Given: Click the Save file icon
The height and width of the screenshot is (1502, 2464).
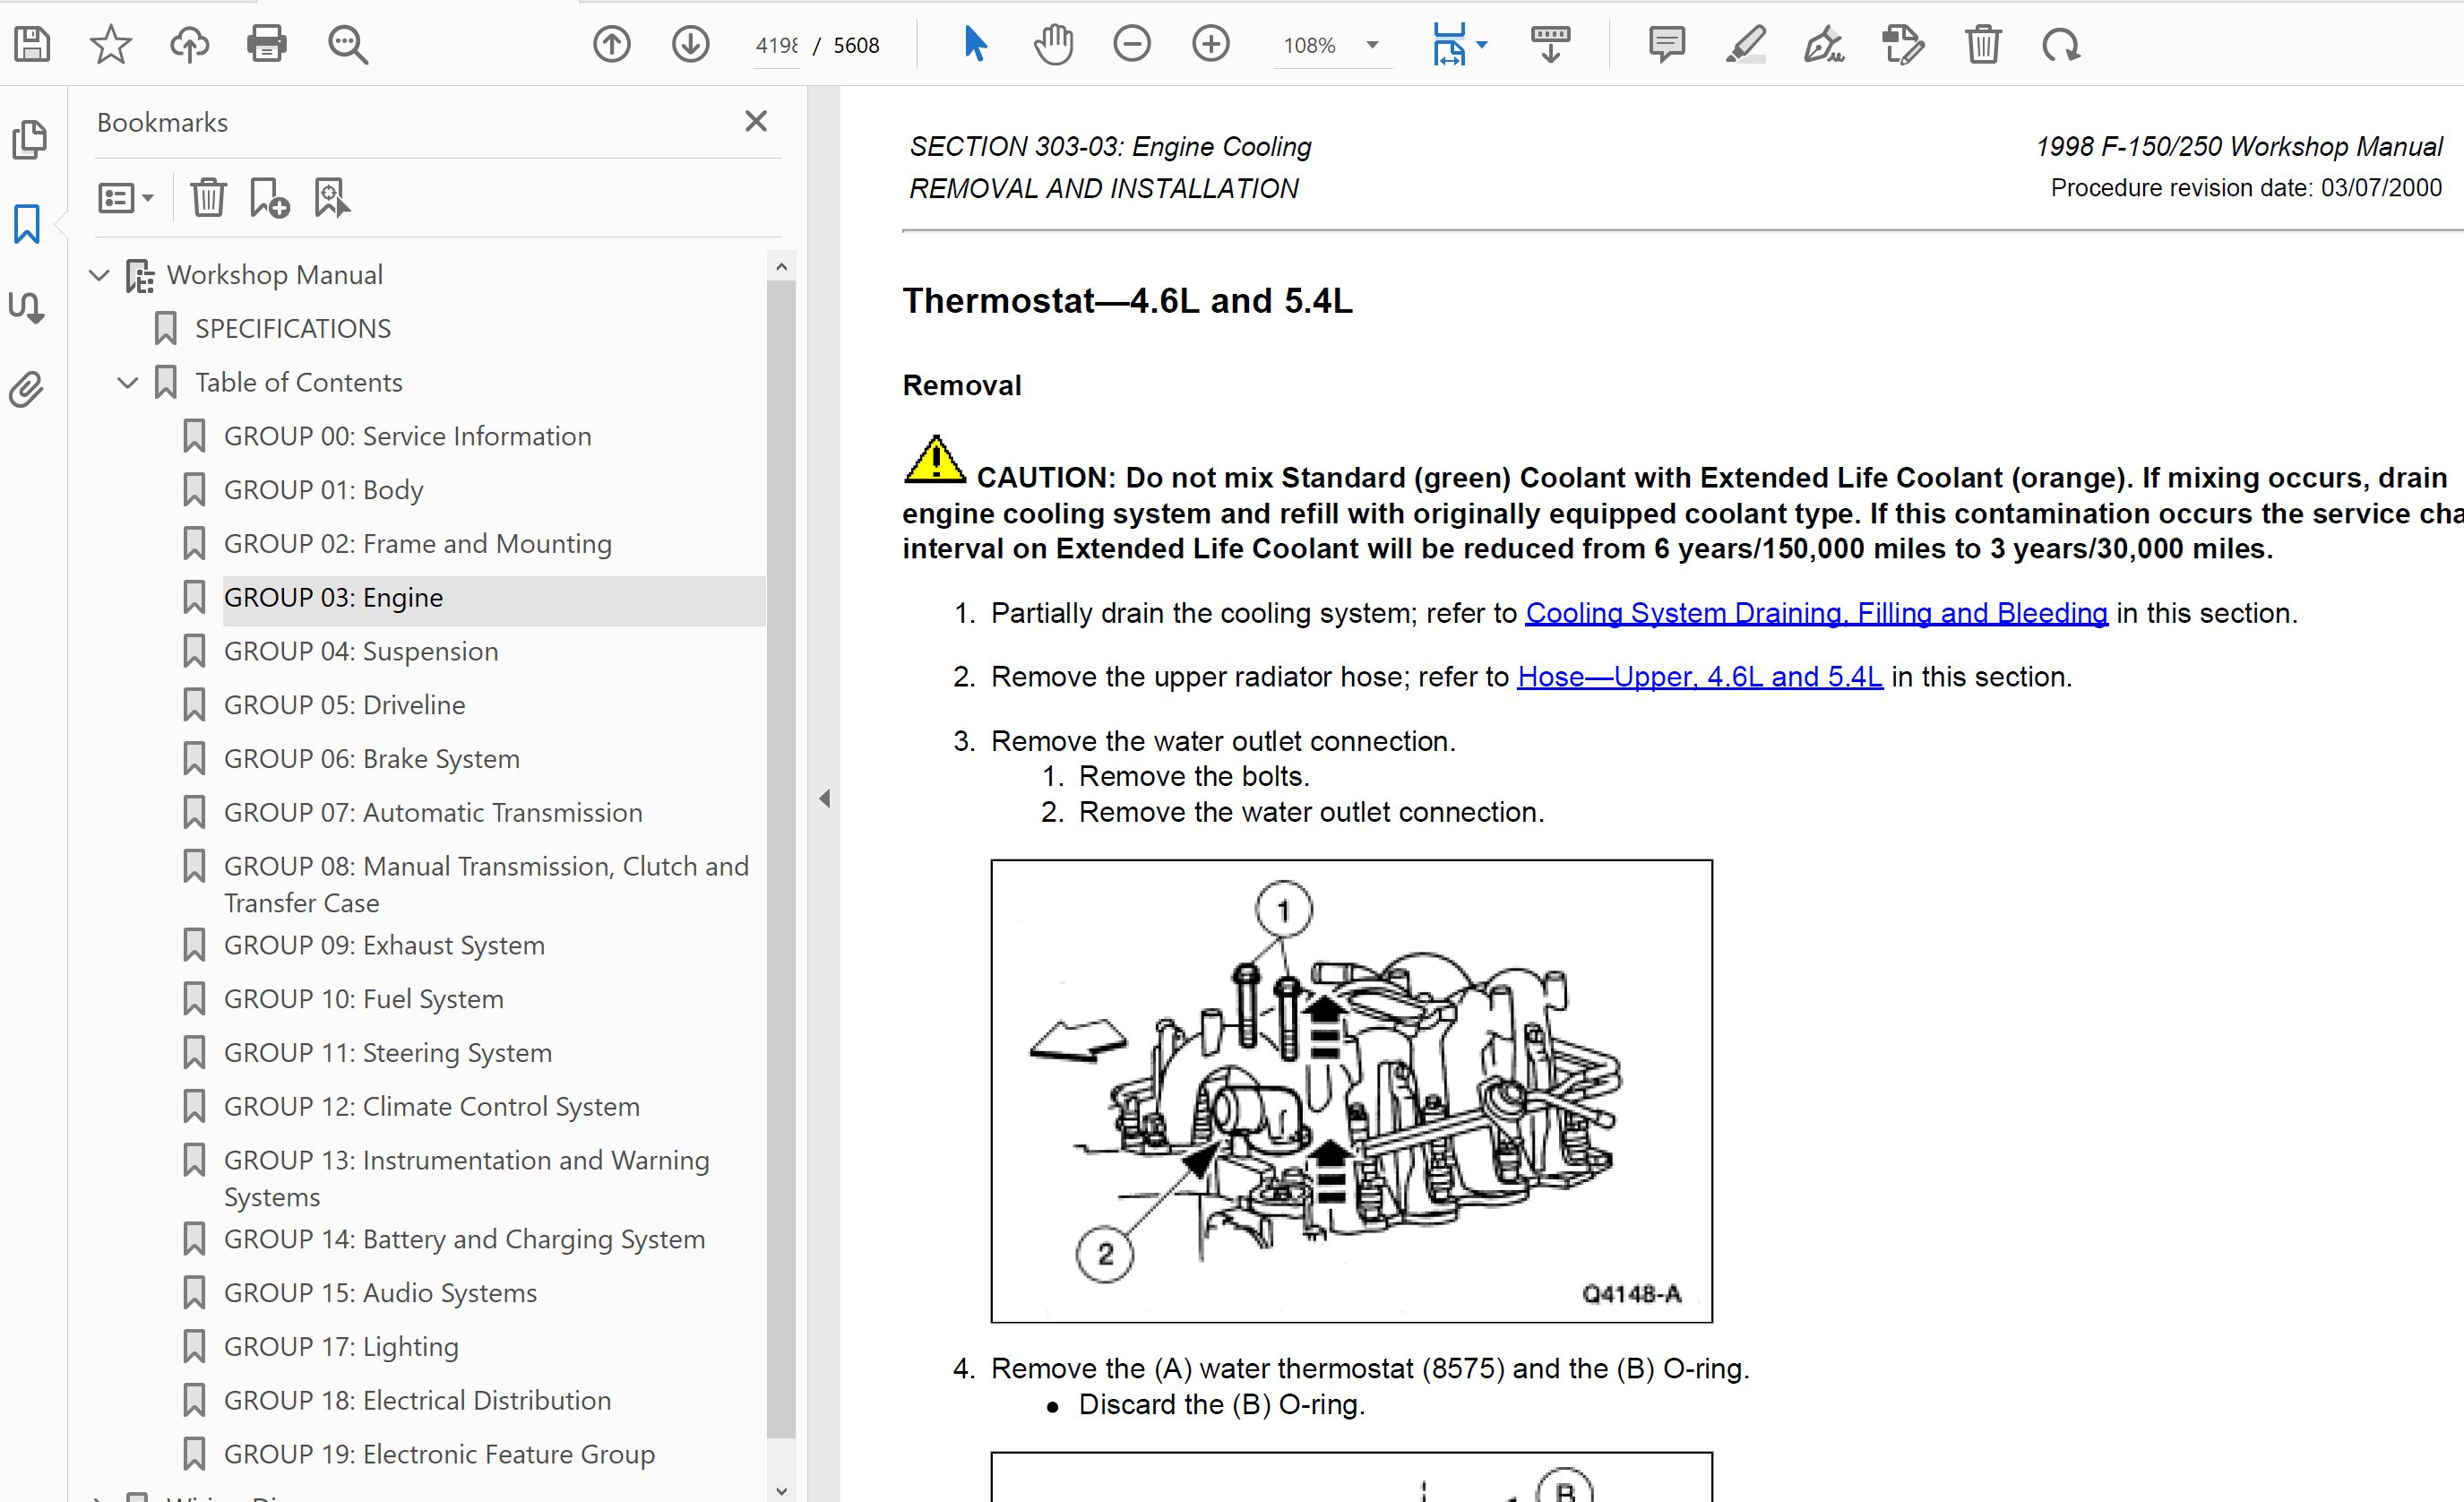Looking at the screenshot, I should (x=32, y=45).
